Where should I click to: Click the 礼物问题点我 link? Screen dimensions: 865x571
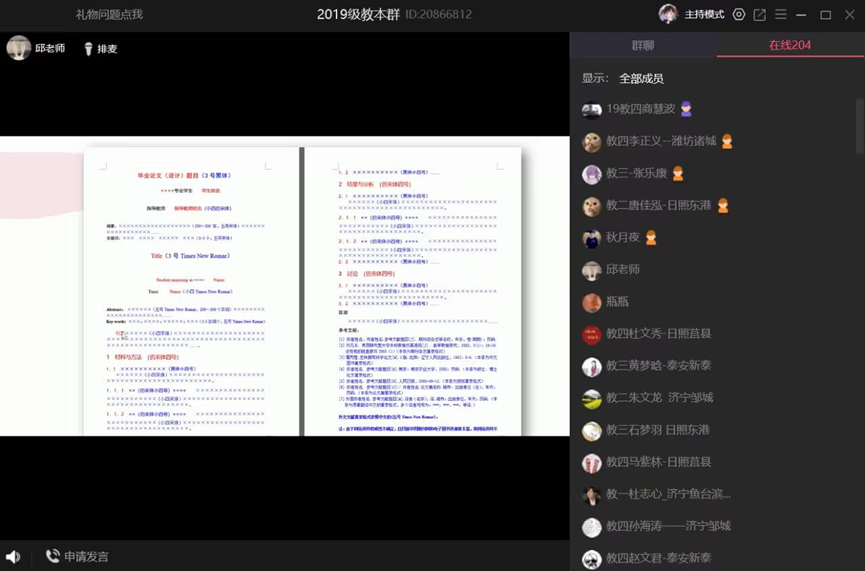tap(109, 14)
